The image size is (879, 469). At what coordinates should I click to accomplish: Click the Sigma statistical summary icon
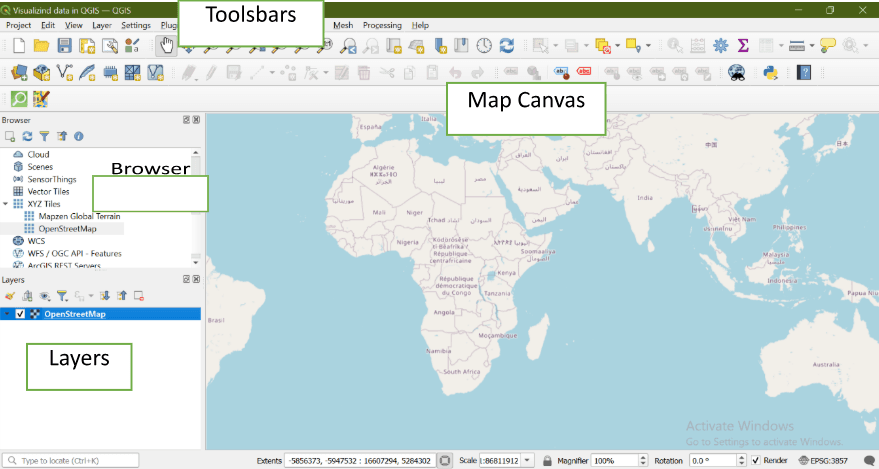(743, 45)
